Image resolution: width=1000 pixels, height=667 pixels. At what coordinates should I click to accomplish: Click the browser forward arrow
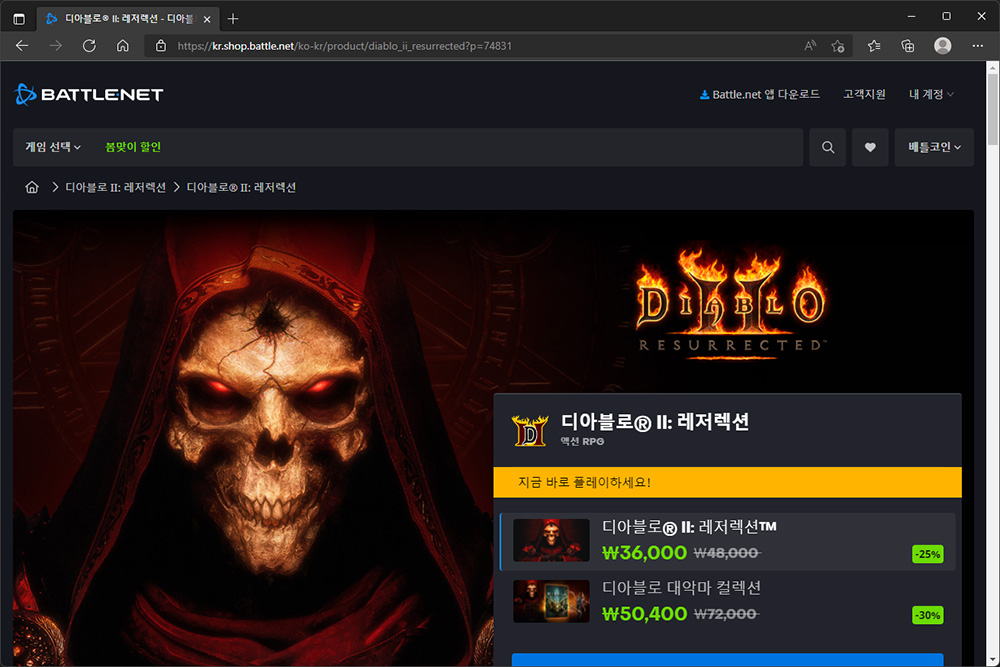[x=56, y=46]
